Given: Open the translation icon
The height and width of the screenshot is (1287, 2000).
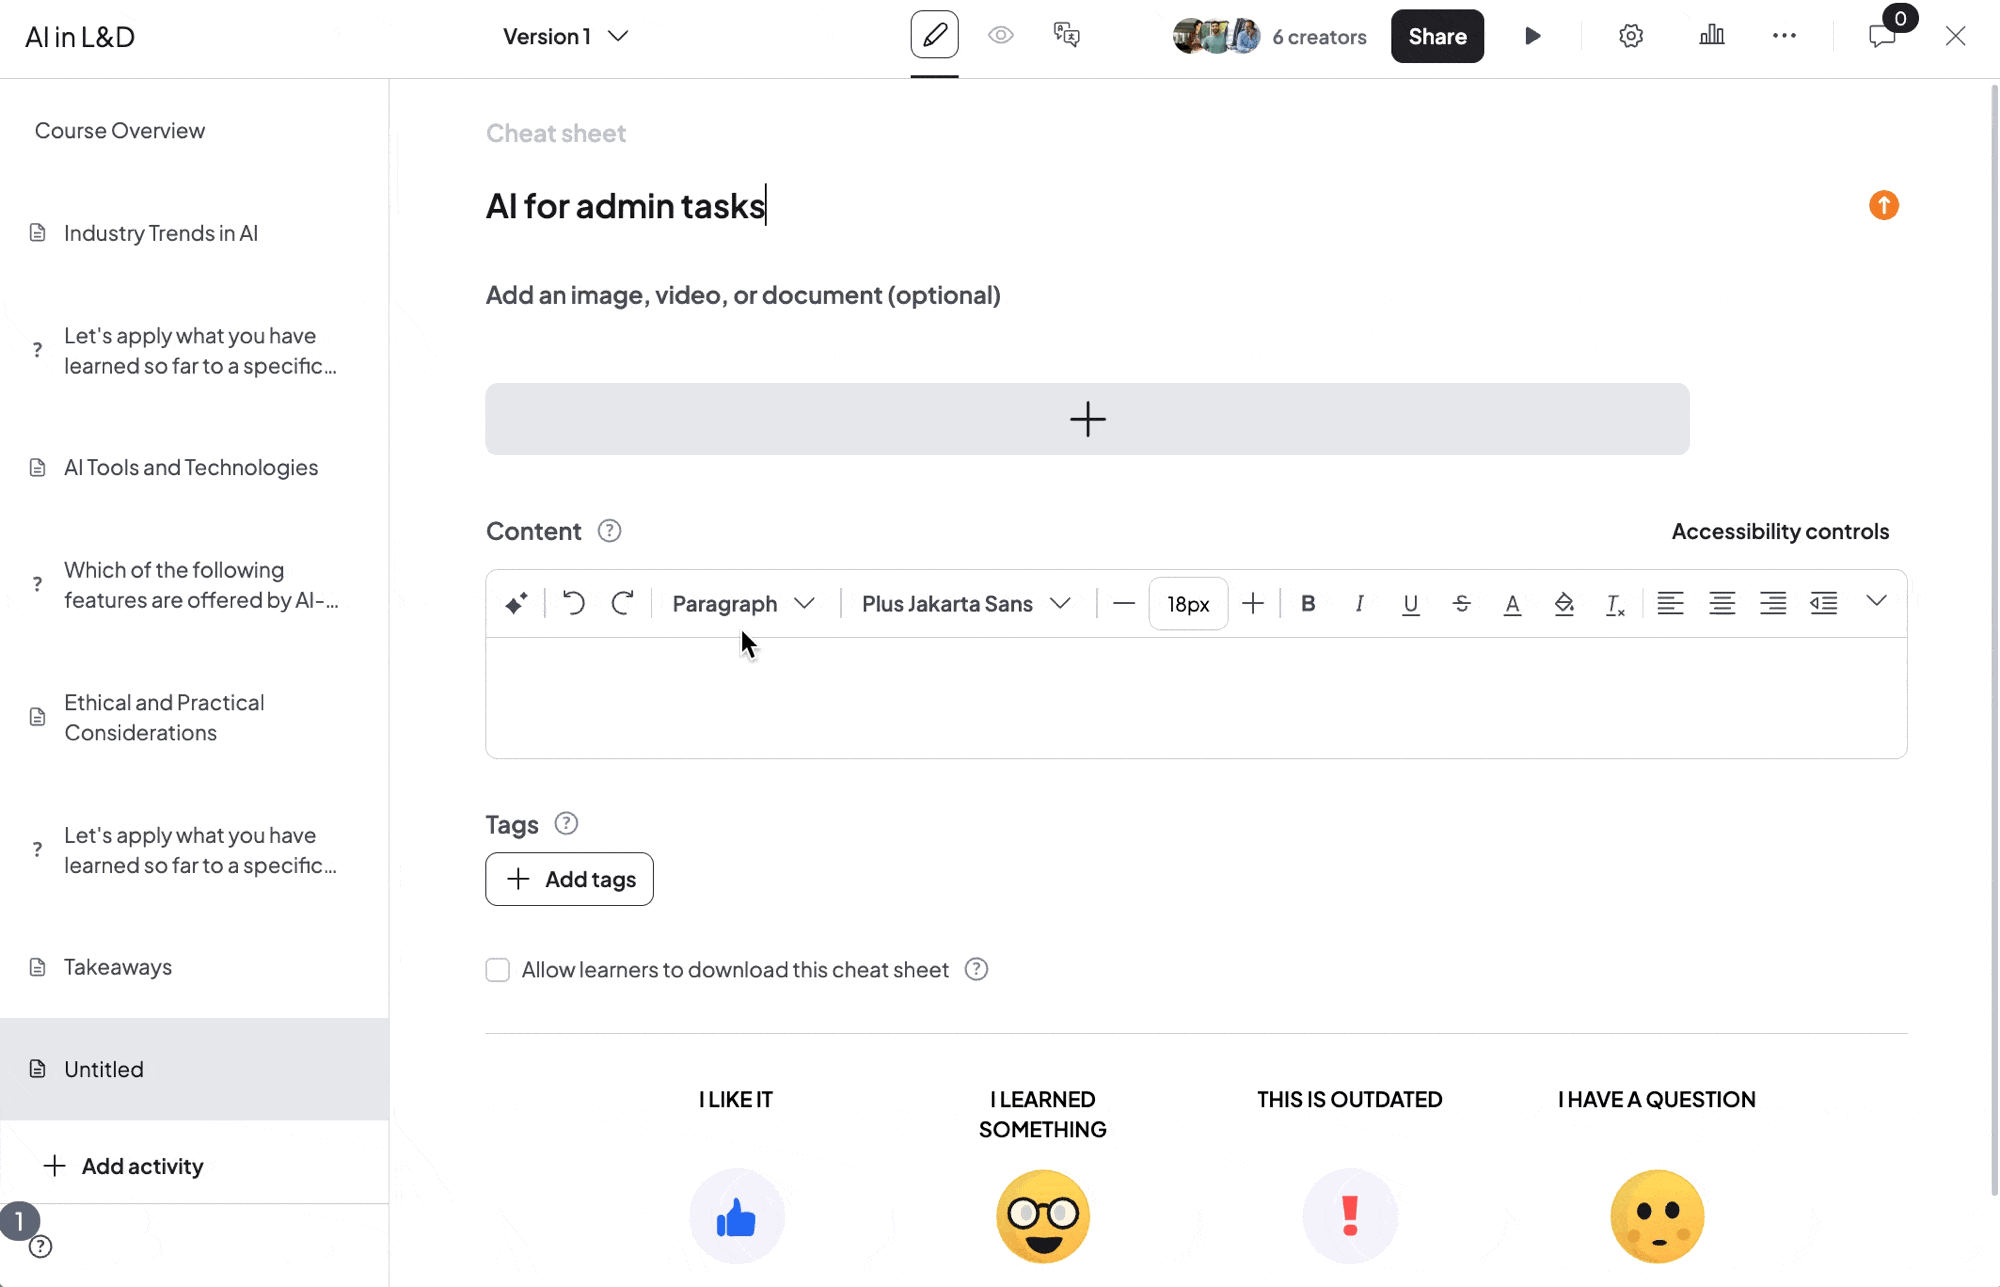Looking at the screenshot, I should 1066,36.
